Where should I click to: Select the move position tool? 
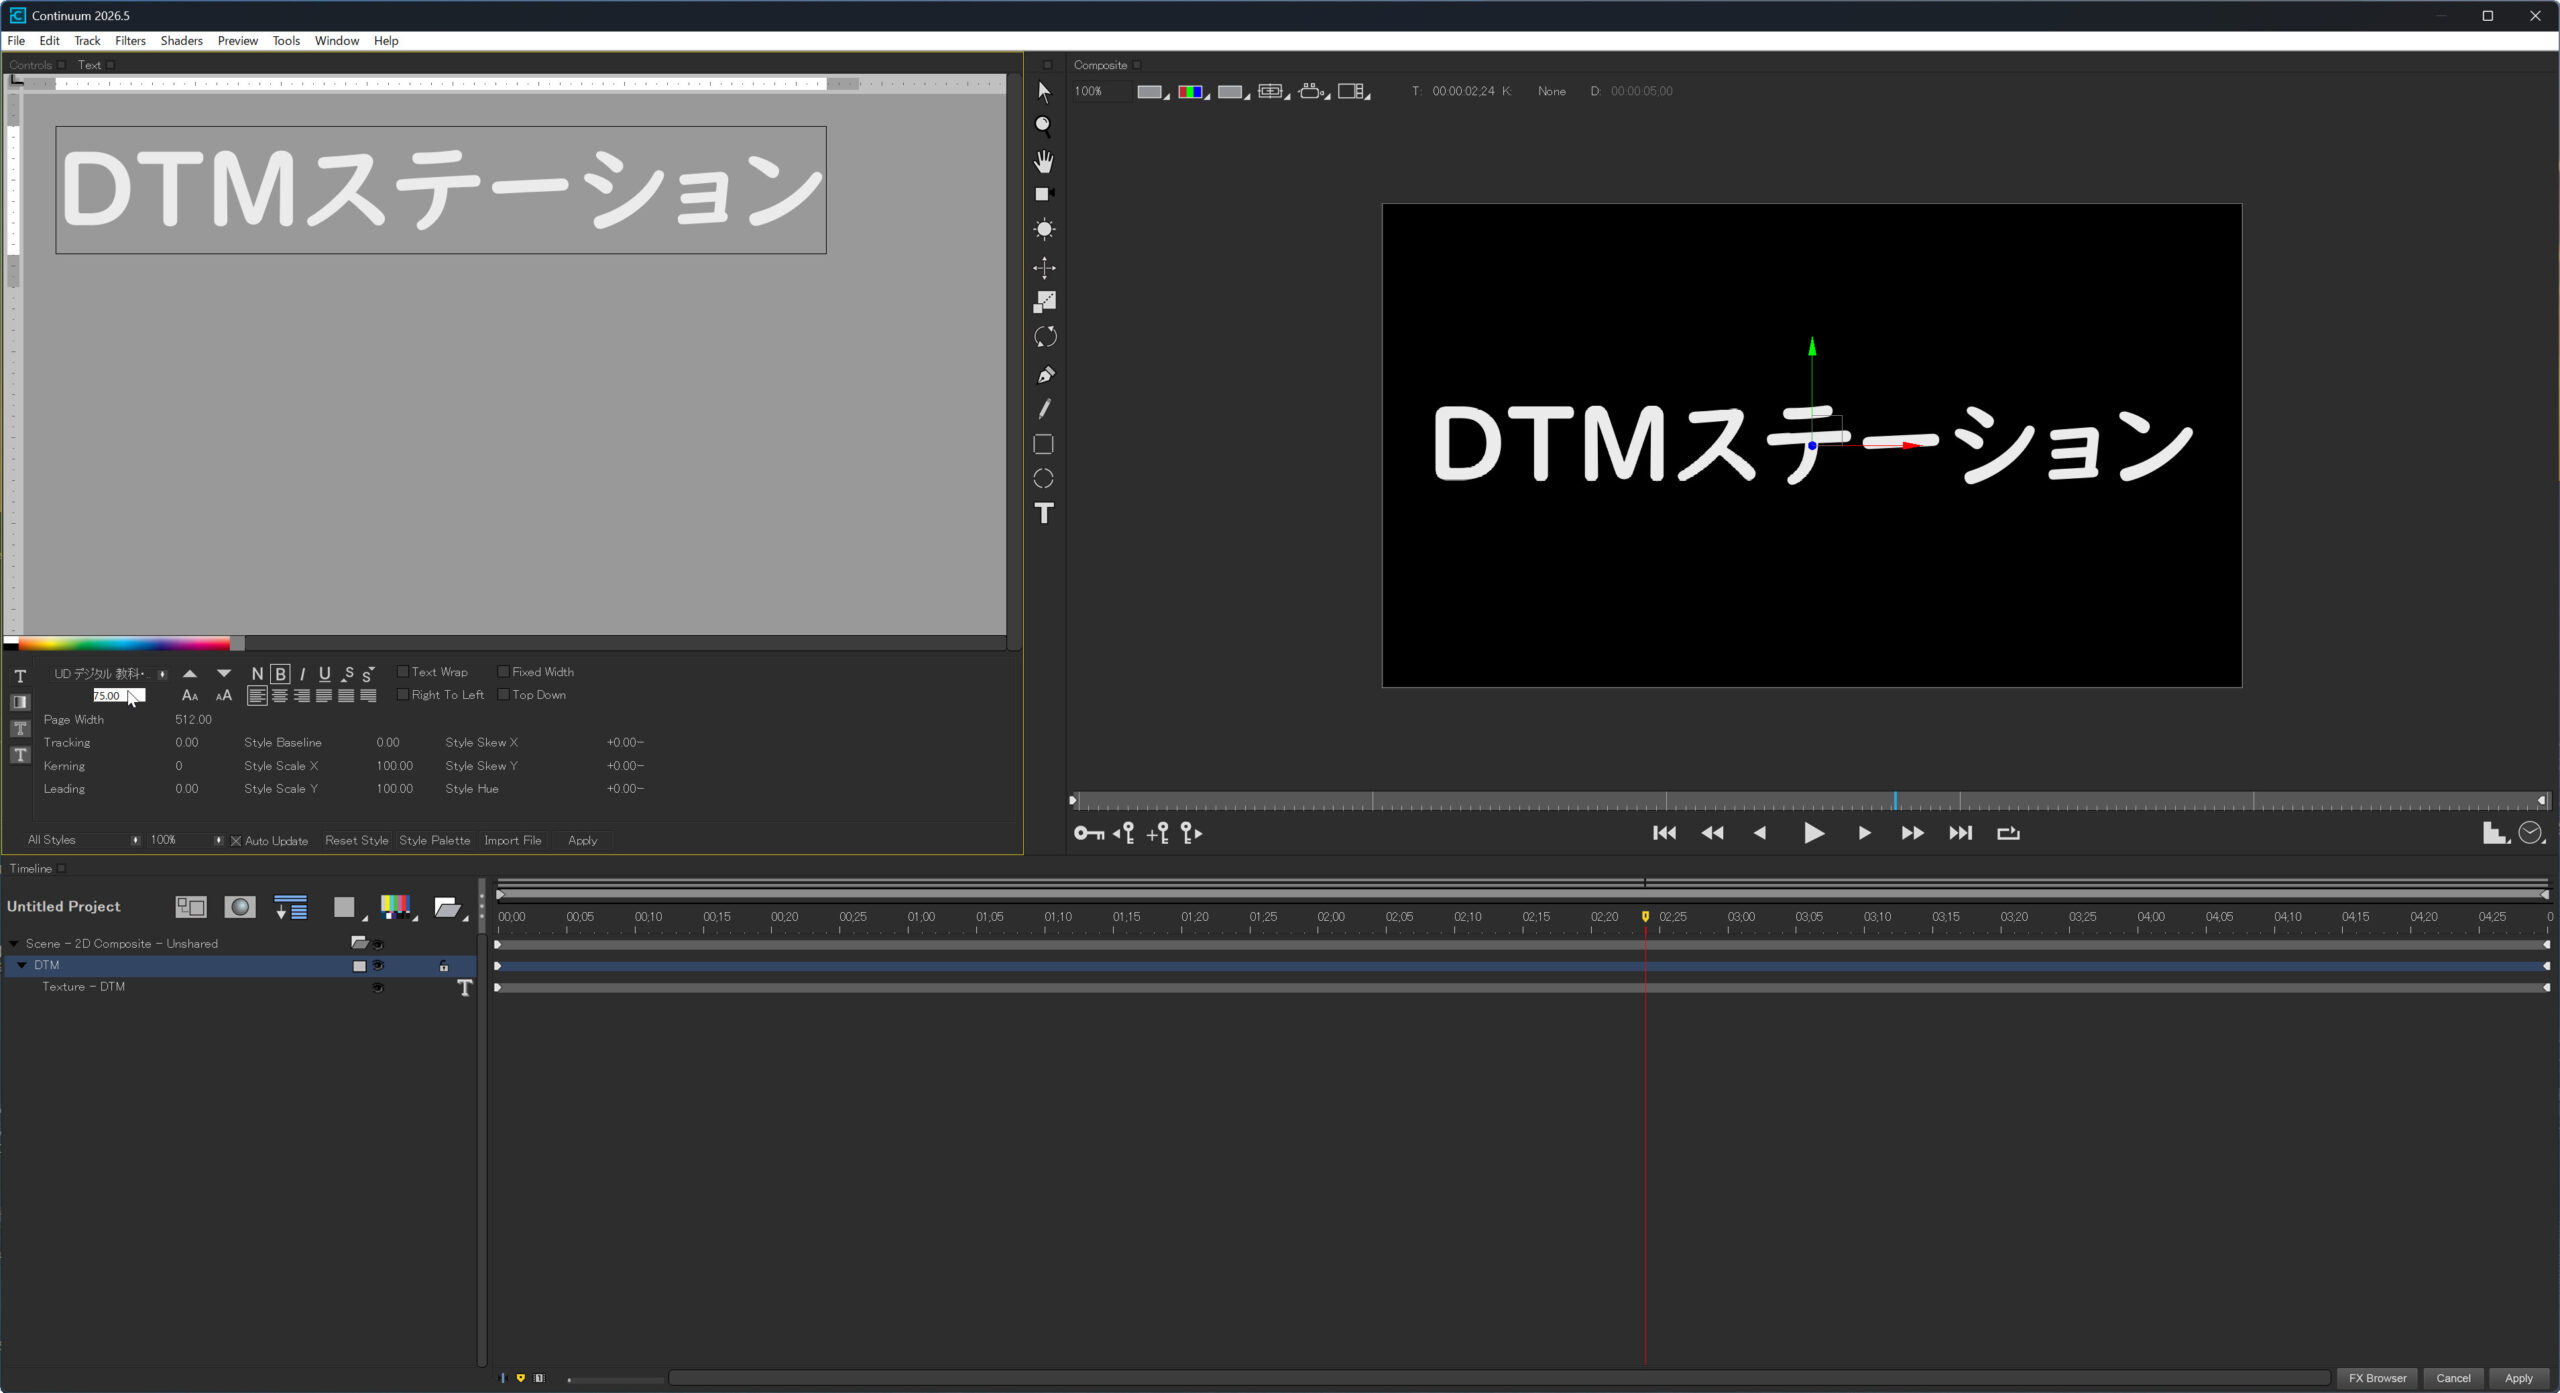[1044, 267]
